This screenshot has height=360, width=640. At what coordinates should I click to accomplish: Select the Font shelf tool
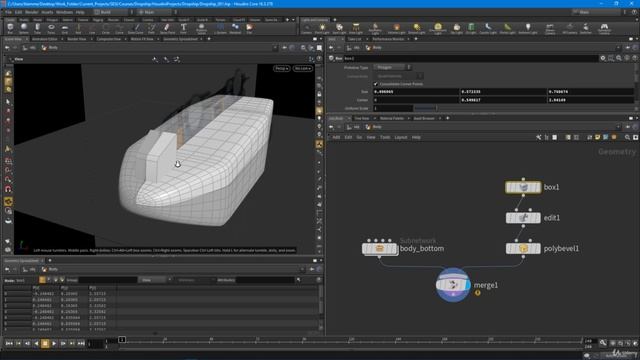[183, 28]
